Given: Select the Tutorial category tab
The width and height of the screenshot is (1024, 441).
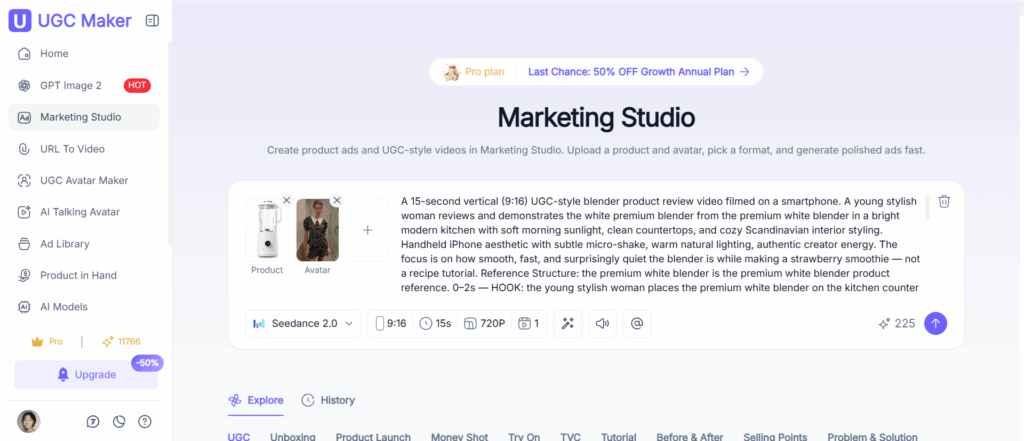Looking at the screenshot, I should click(619, 436).
